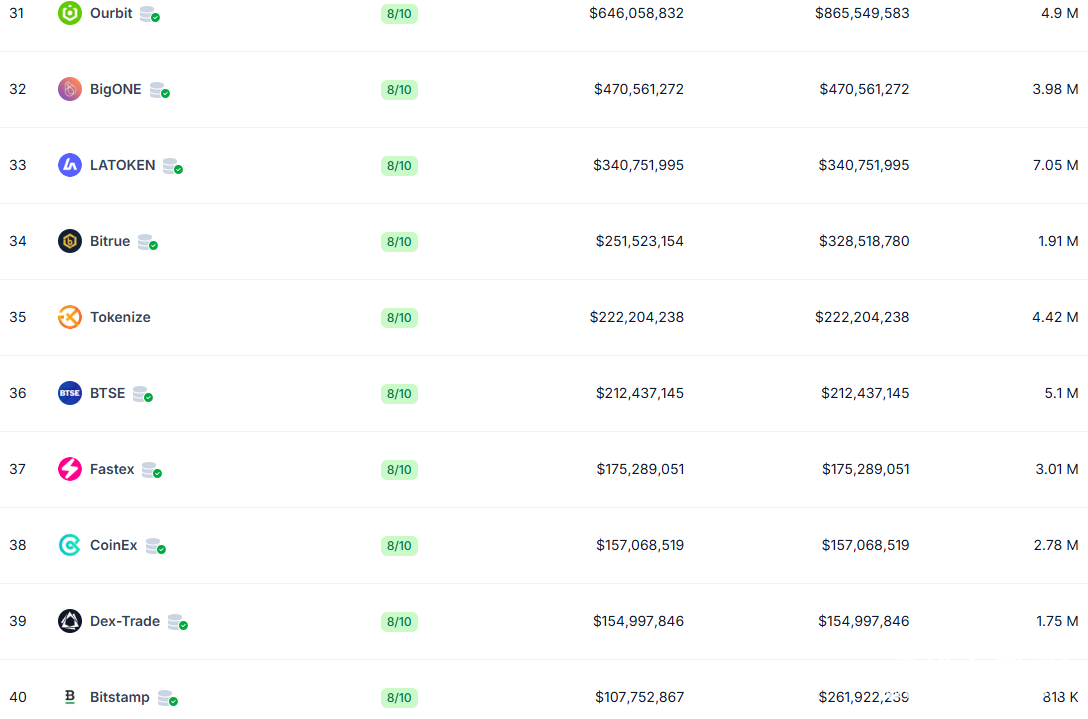The width and height of the screenshot is (1088, 719).
Task: Open the Tokenize exchange name link
Action: 120,317
